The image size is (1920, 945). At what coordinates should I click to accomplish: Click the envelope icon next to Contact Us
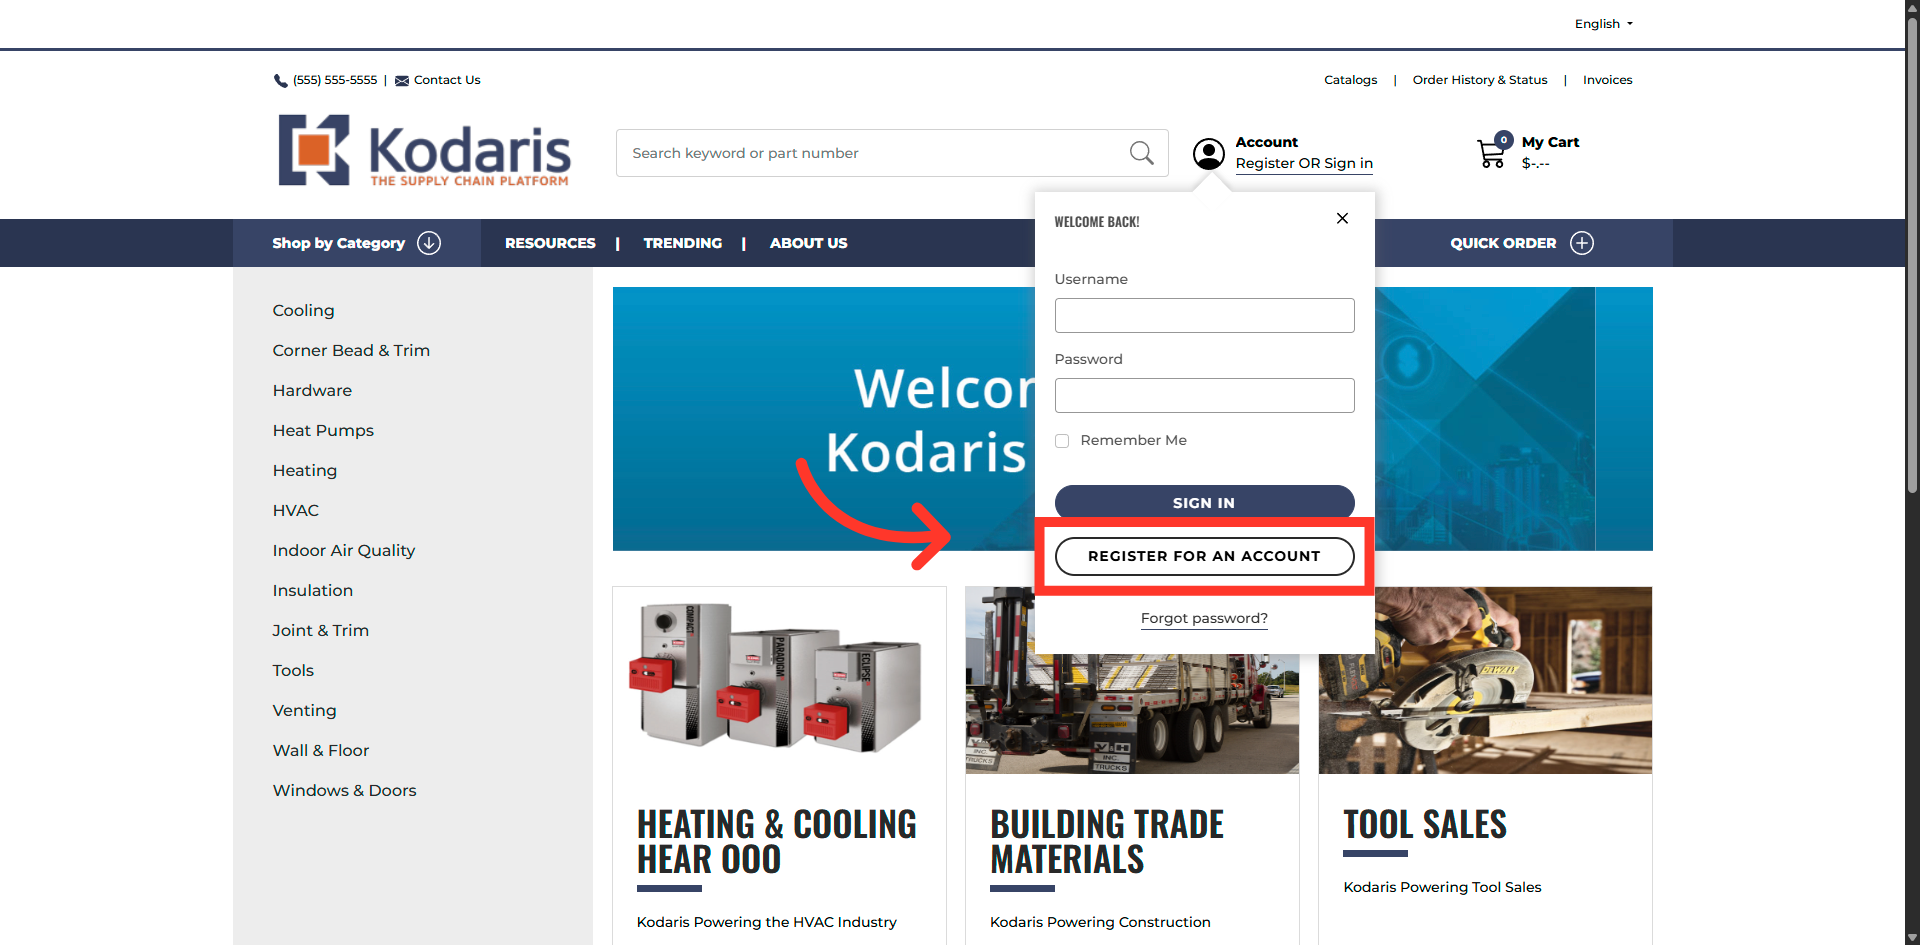(402, 81)
